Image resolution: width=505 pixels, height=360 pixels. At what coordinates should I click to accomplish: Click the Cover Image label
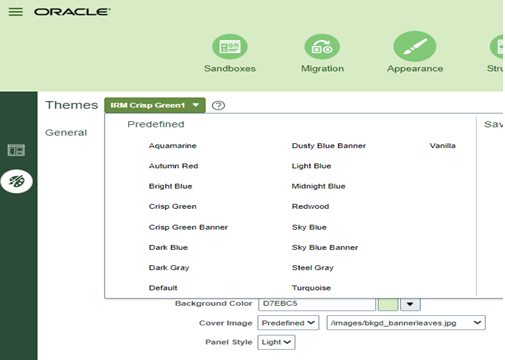[x=226, y=323]
